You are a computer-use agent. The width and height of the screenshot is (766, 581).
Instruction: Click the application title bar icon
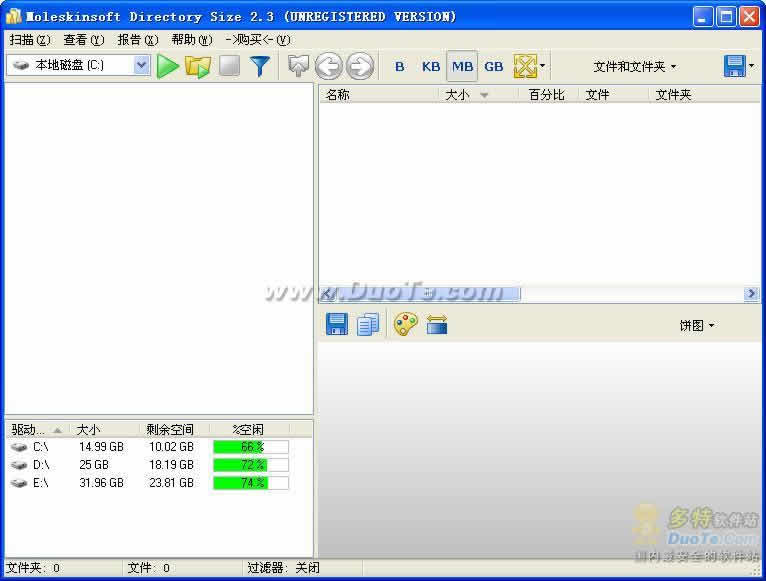(13, 16)
